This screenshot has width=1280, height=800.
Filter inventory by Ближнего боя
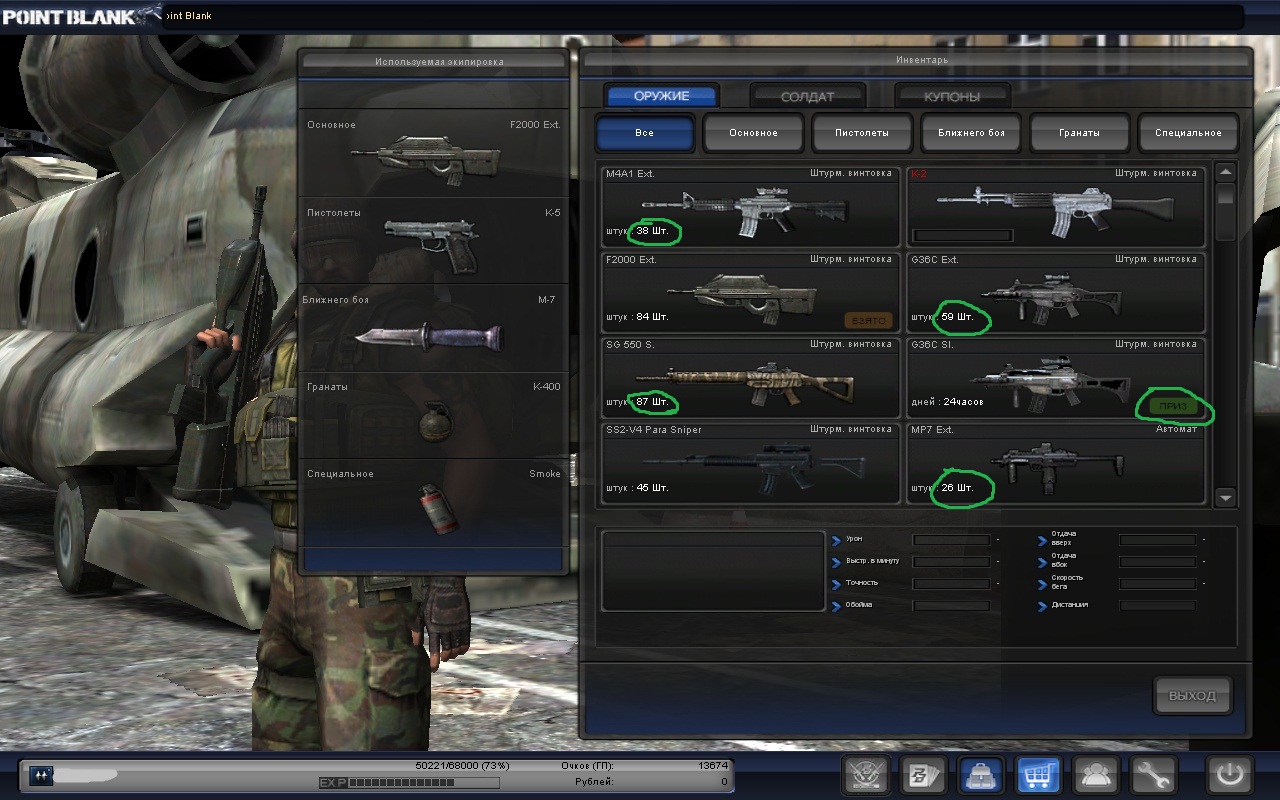[x=971, y=133]
